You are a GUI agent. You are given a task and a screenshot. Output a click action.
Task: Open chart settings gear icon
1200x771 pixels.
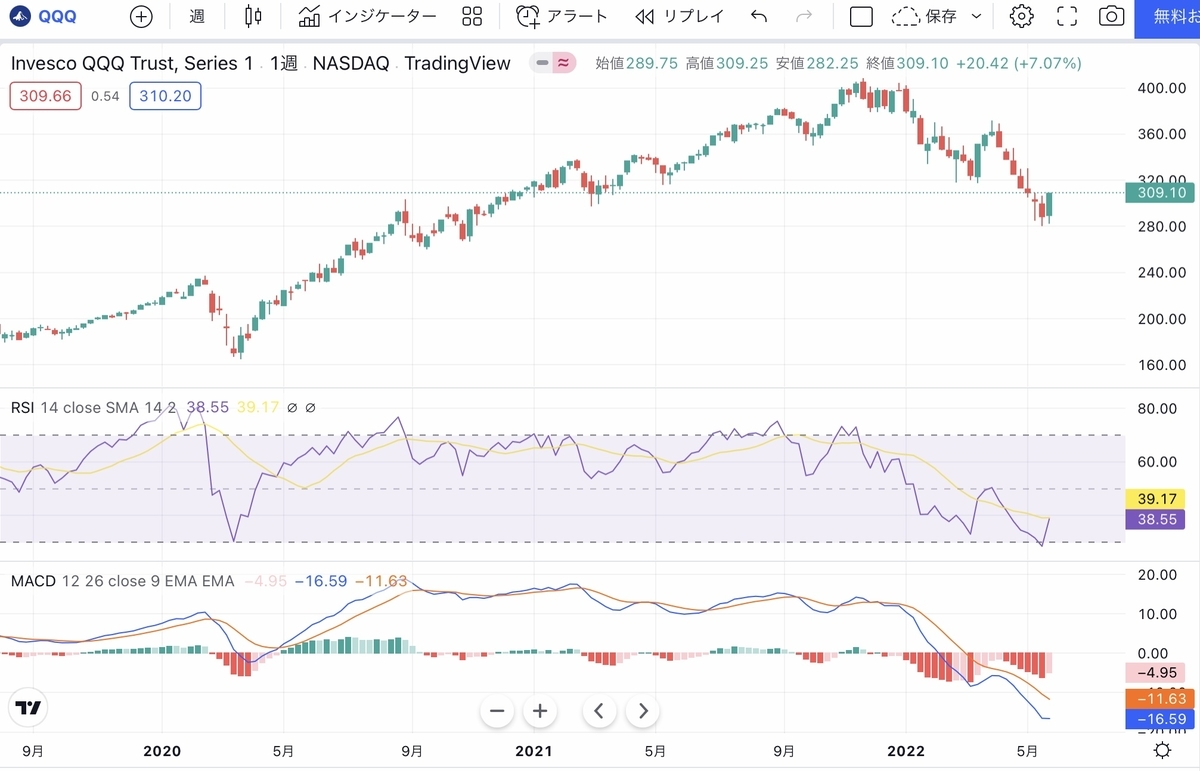1021,16
